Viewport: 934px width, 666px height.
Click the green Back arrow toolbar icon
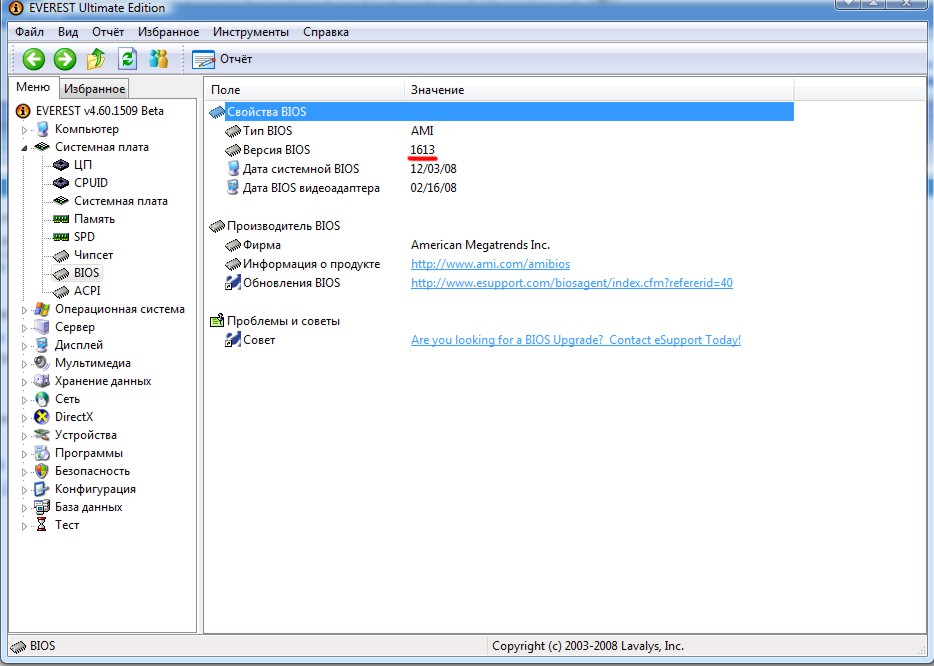click(x=34, y=59)
